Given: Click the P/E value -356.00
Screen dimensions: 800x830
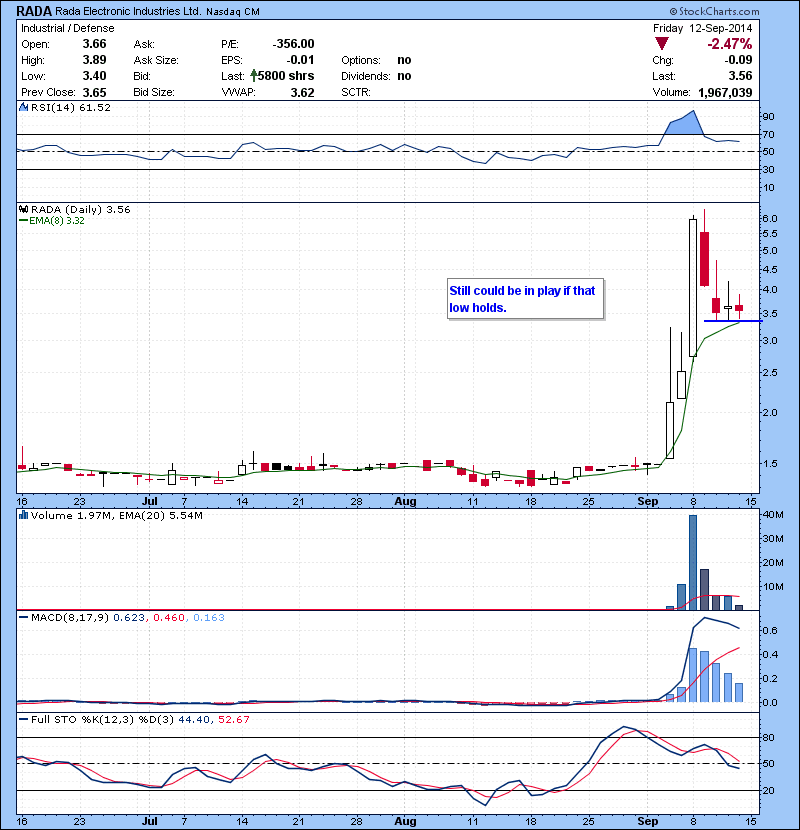Looking at the screenshot, I should 293,44.
